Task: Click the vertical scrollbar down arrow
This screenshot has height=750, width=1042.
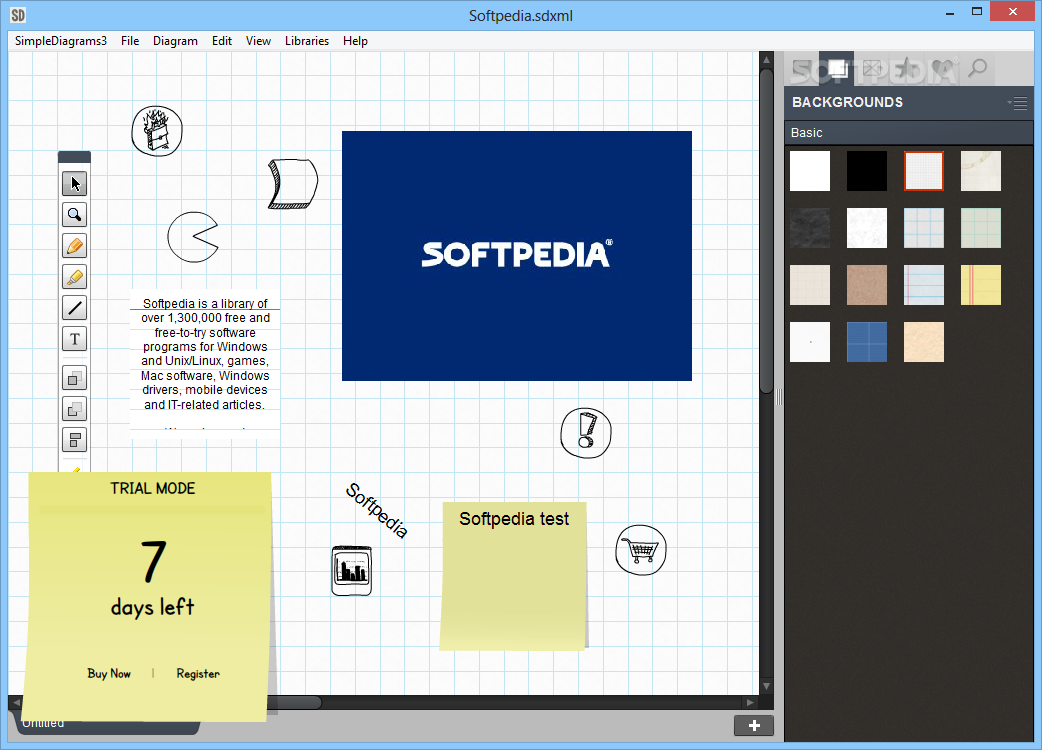Action: pos(766,686)
